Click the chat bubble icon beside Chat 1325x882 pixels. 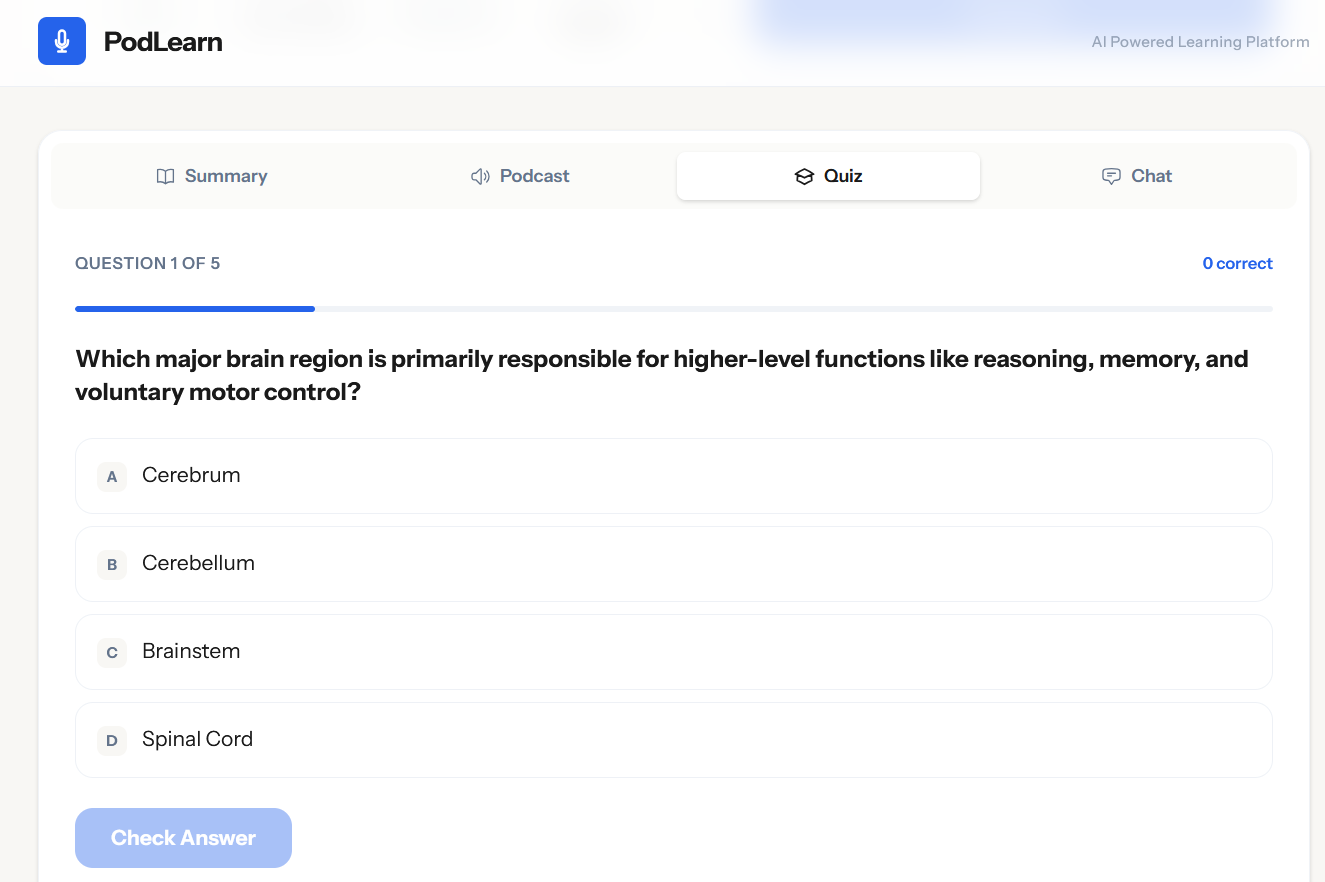point(1111,176)
